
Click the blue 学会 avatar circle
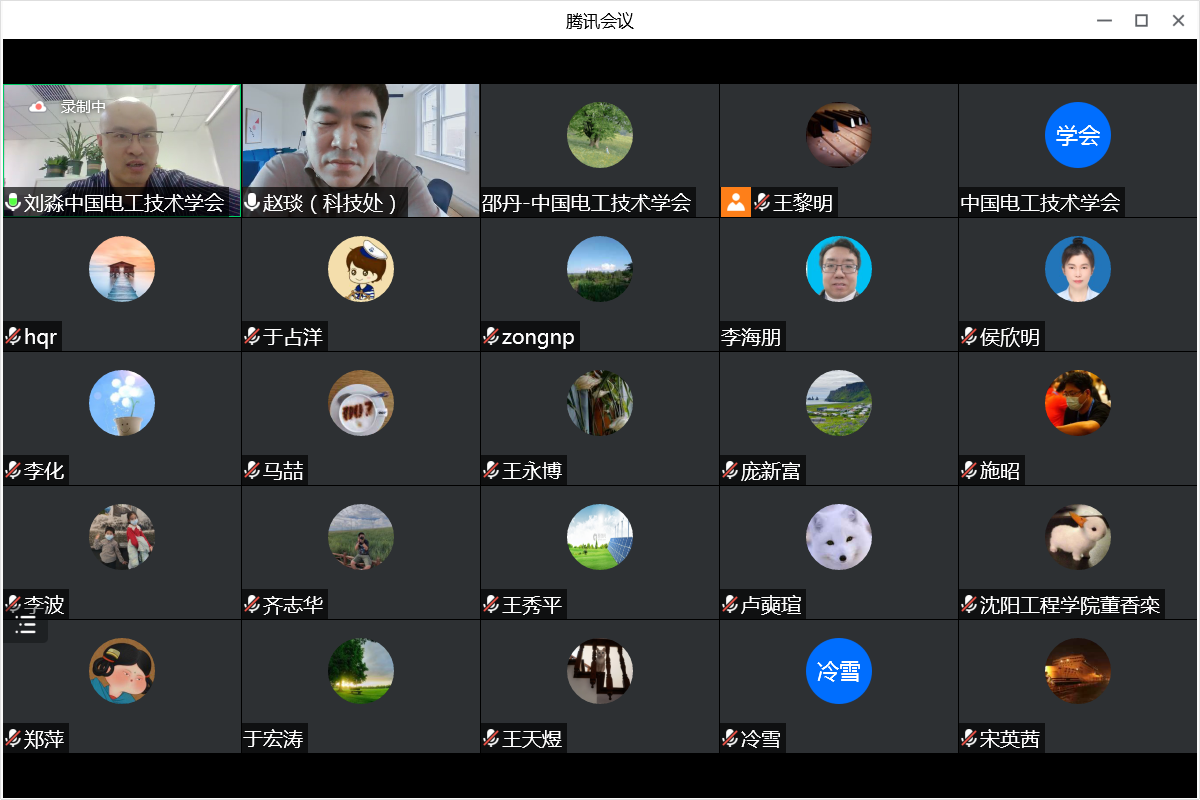(1077, 135)
